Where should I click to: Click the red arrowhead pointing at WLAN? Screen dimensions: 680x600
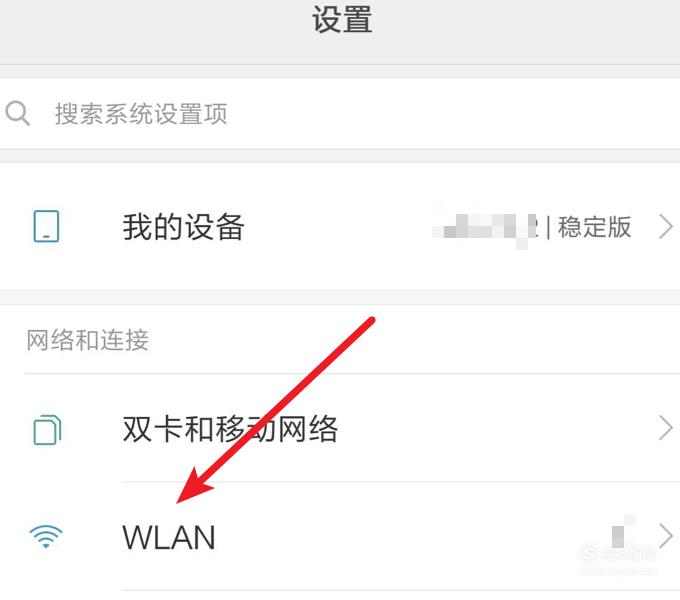pyautogui.click(x=193, y=488)
